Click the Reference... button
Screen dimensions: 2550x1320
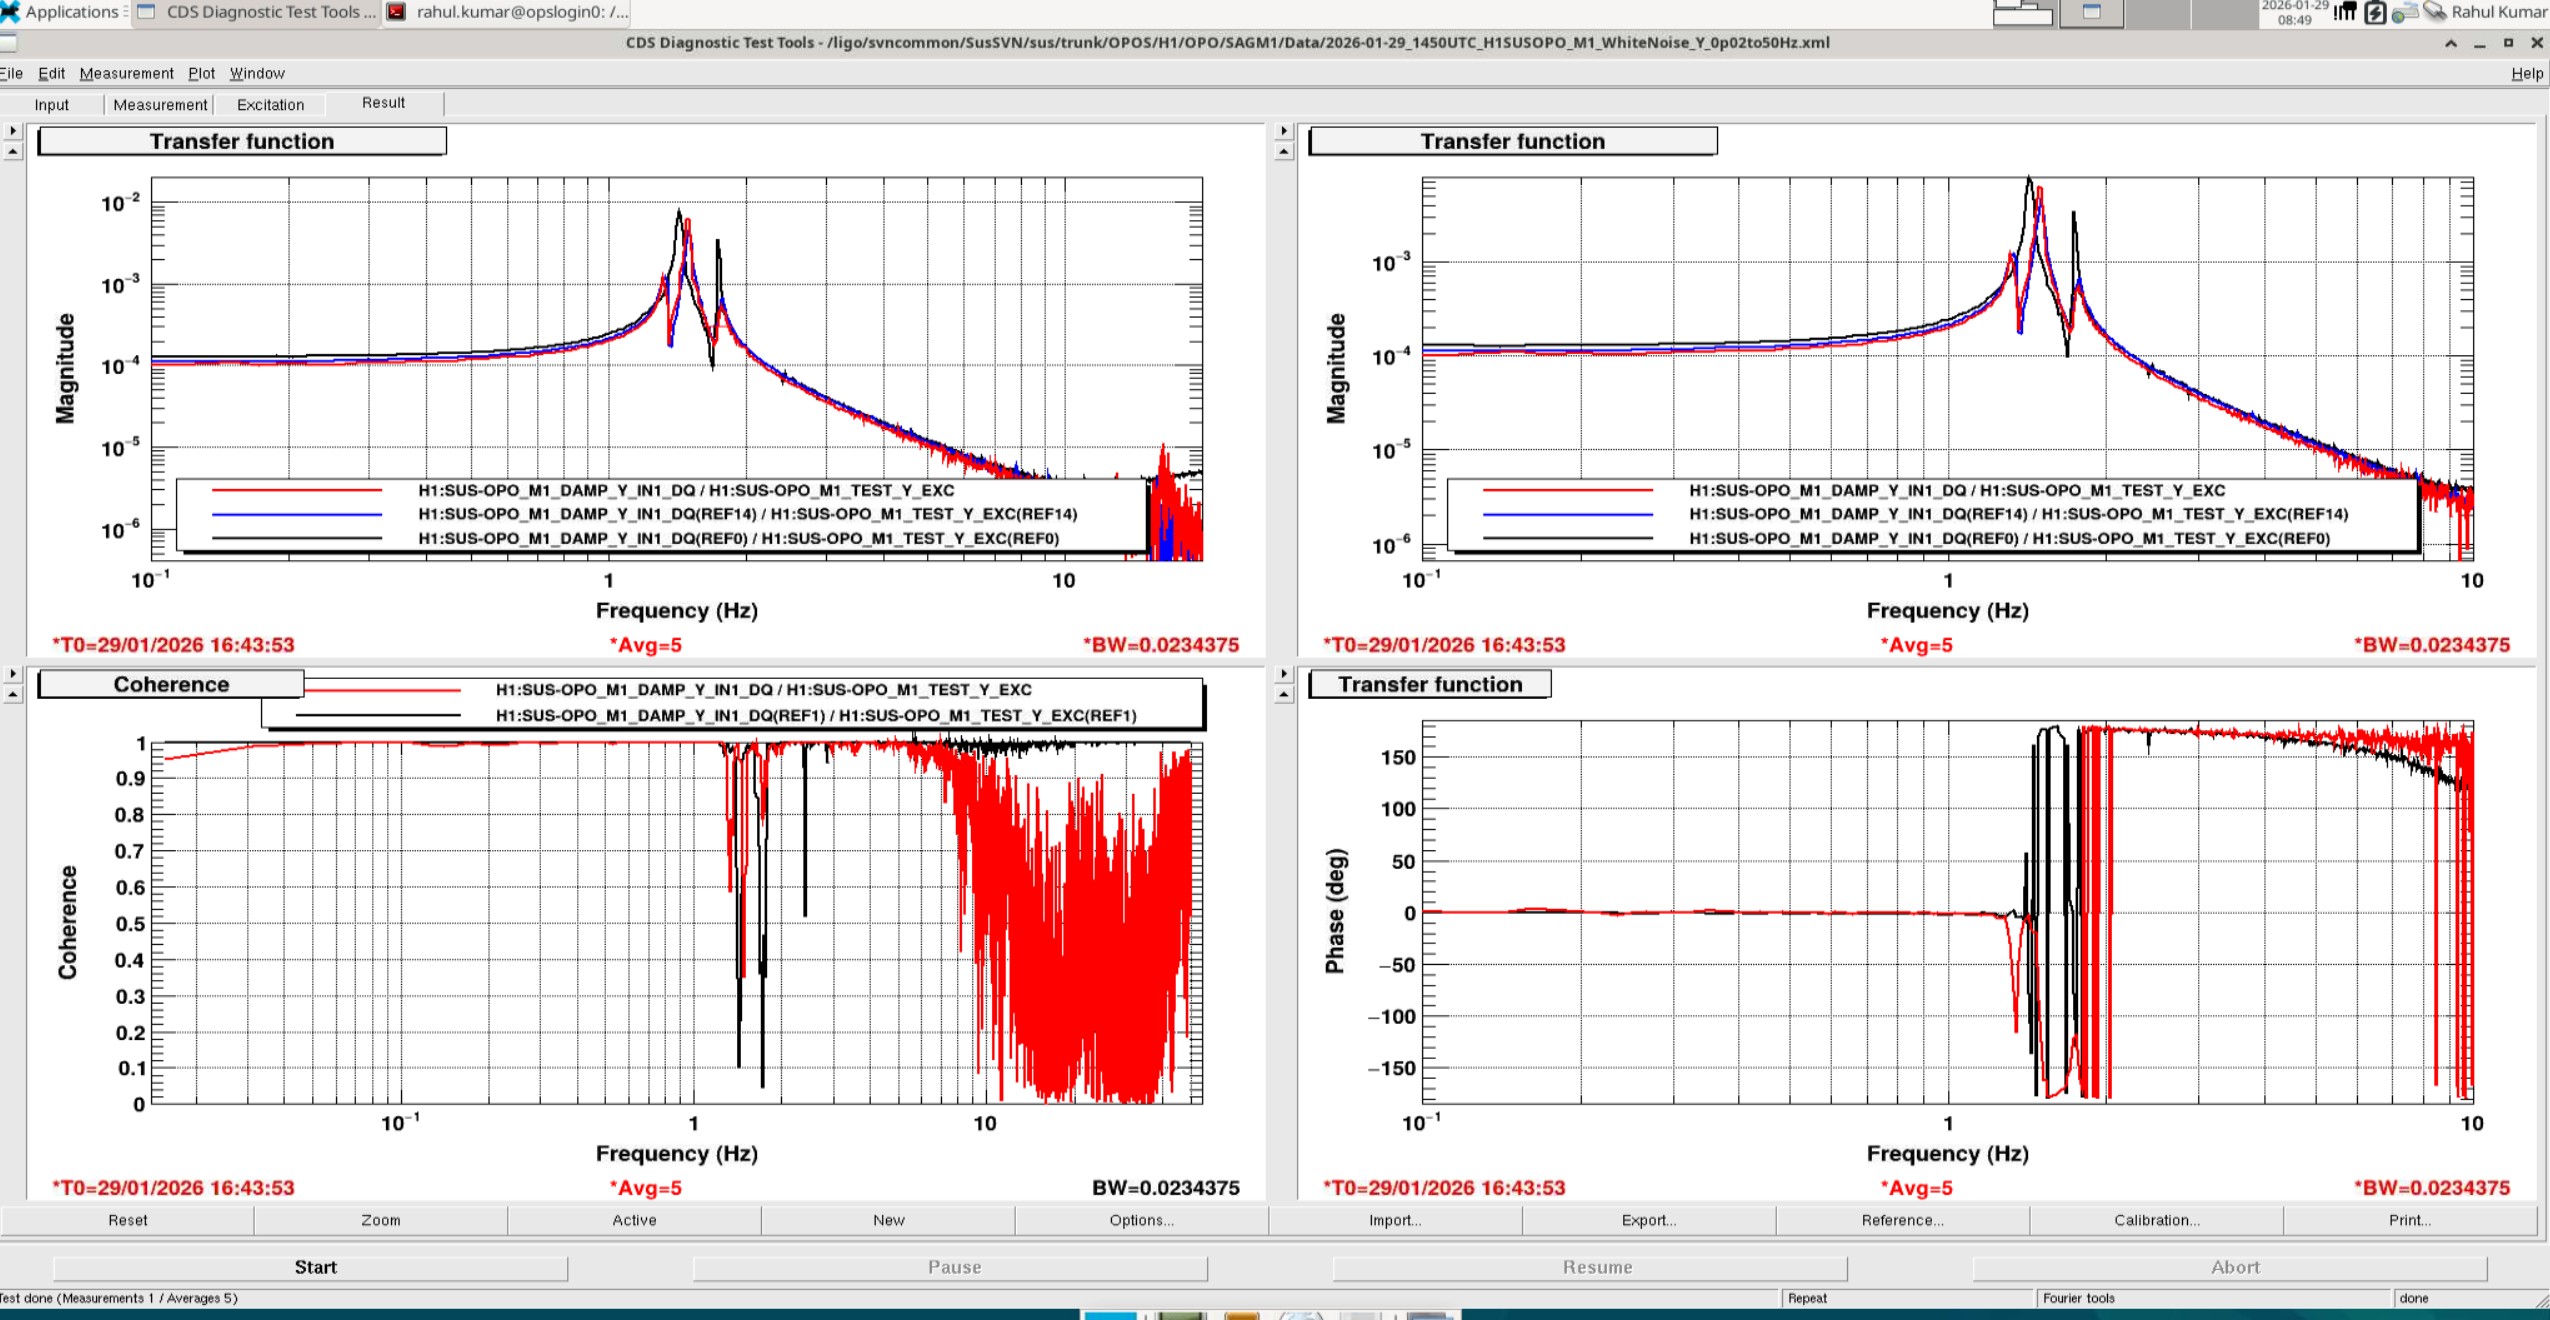pos(1902,1220)
